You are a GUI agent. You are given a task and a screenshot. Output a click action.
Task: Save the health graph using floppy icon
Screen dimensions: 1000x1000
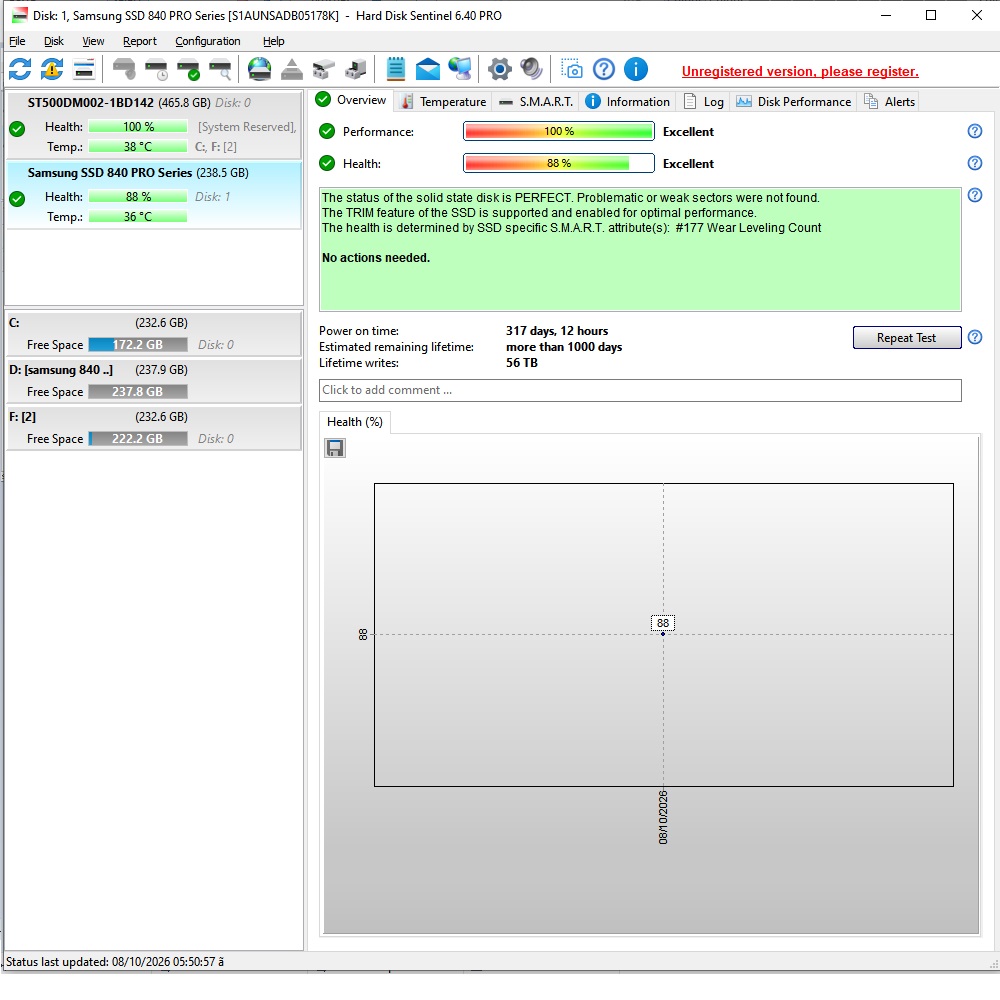point(335,448)
